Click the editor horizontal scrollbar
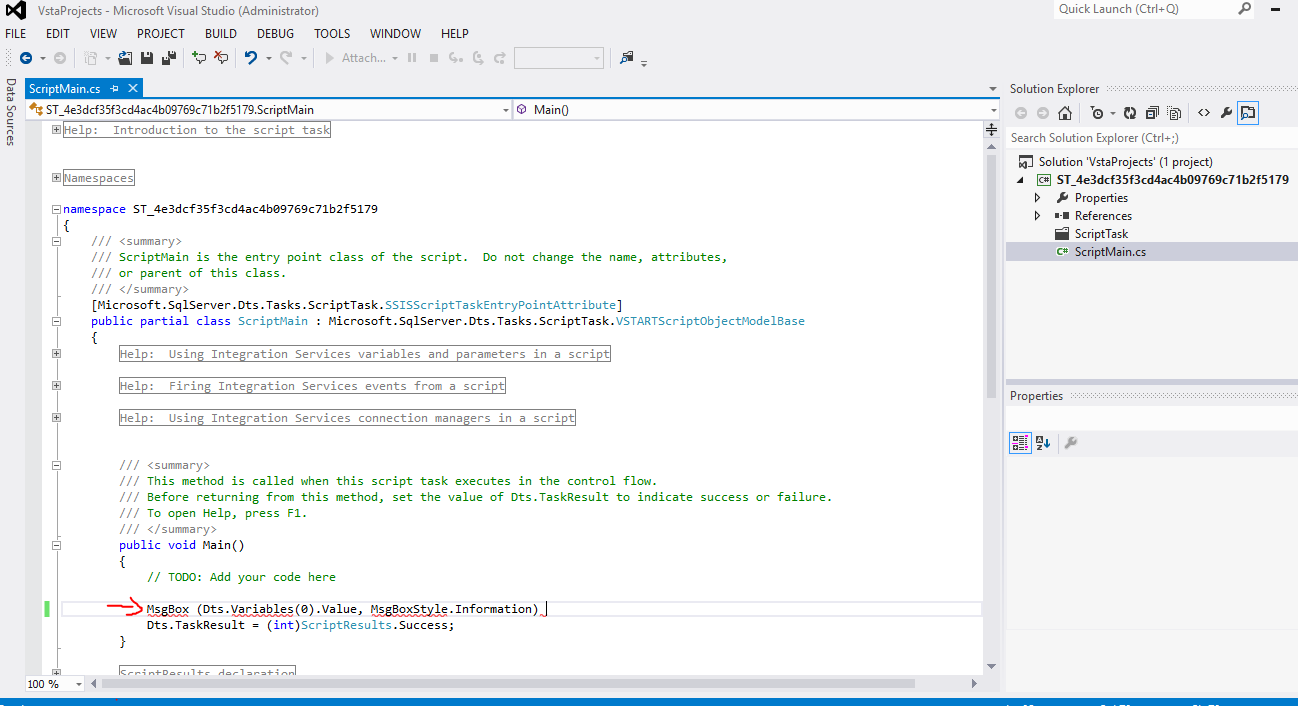 tap(500, 684)
